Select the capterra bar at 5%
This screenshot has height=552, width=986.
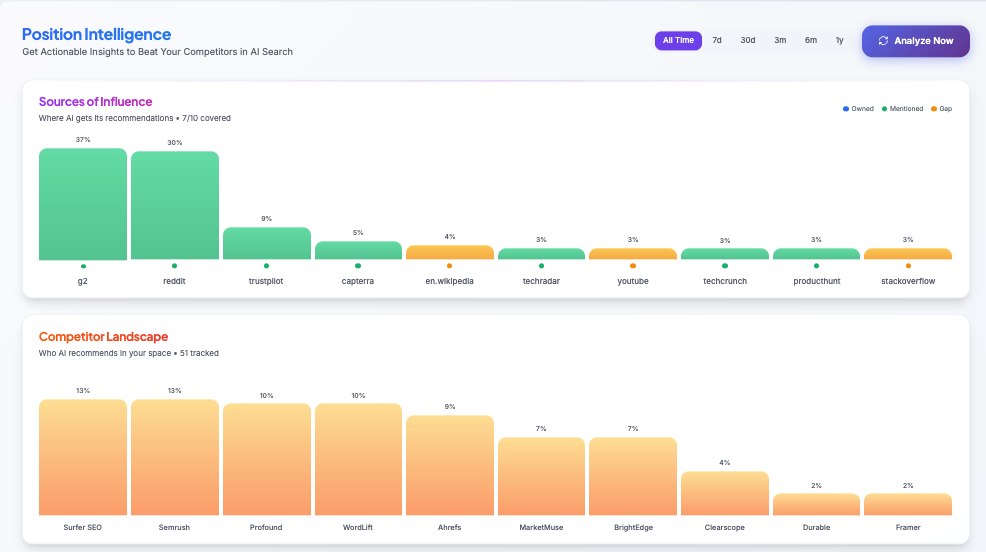click(358, 250)
